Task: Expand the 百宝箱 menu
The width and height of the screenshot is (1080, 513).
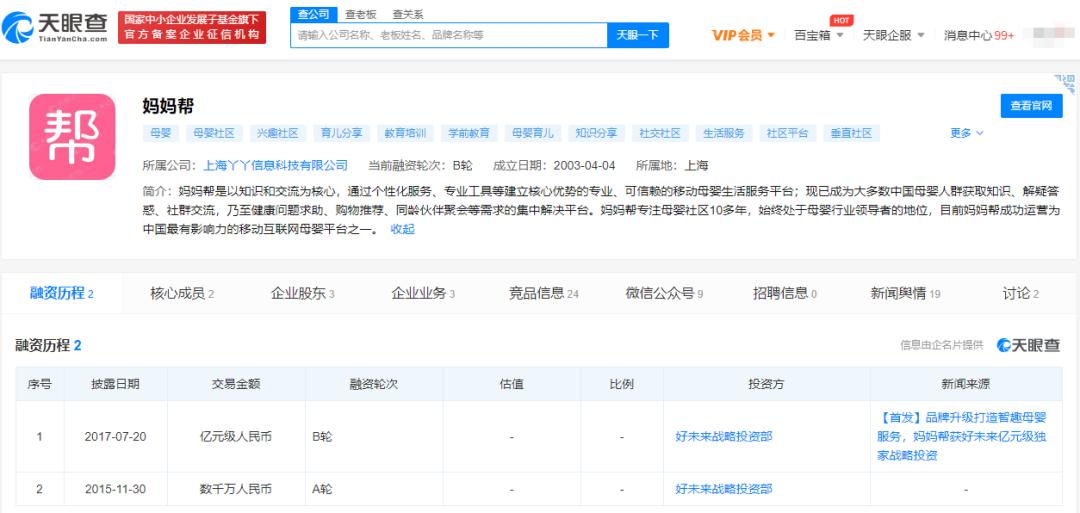Action: [818, 35]
